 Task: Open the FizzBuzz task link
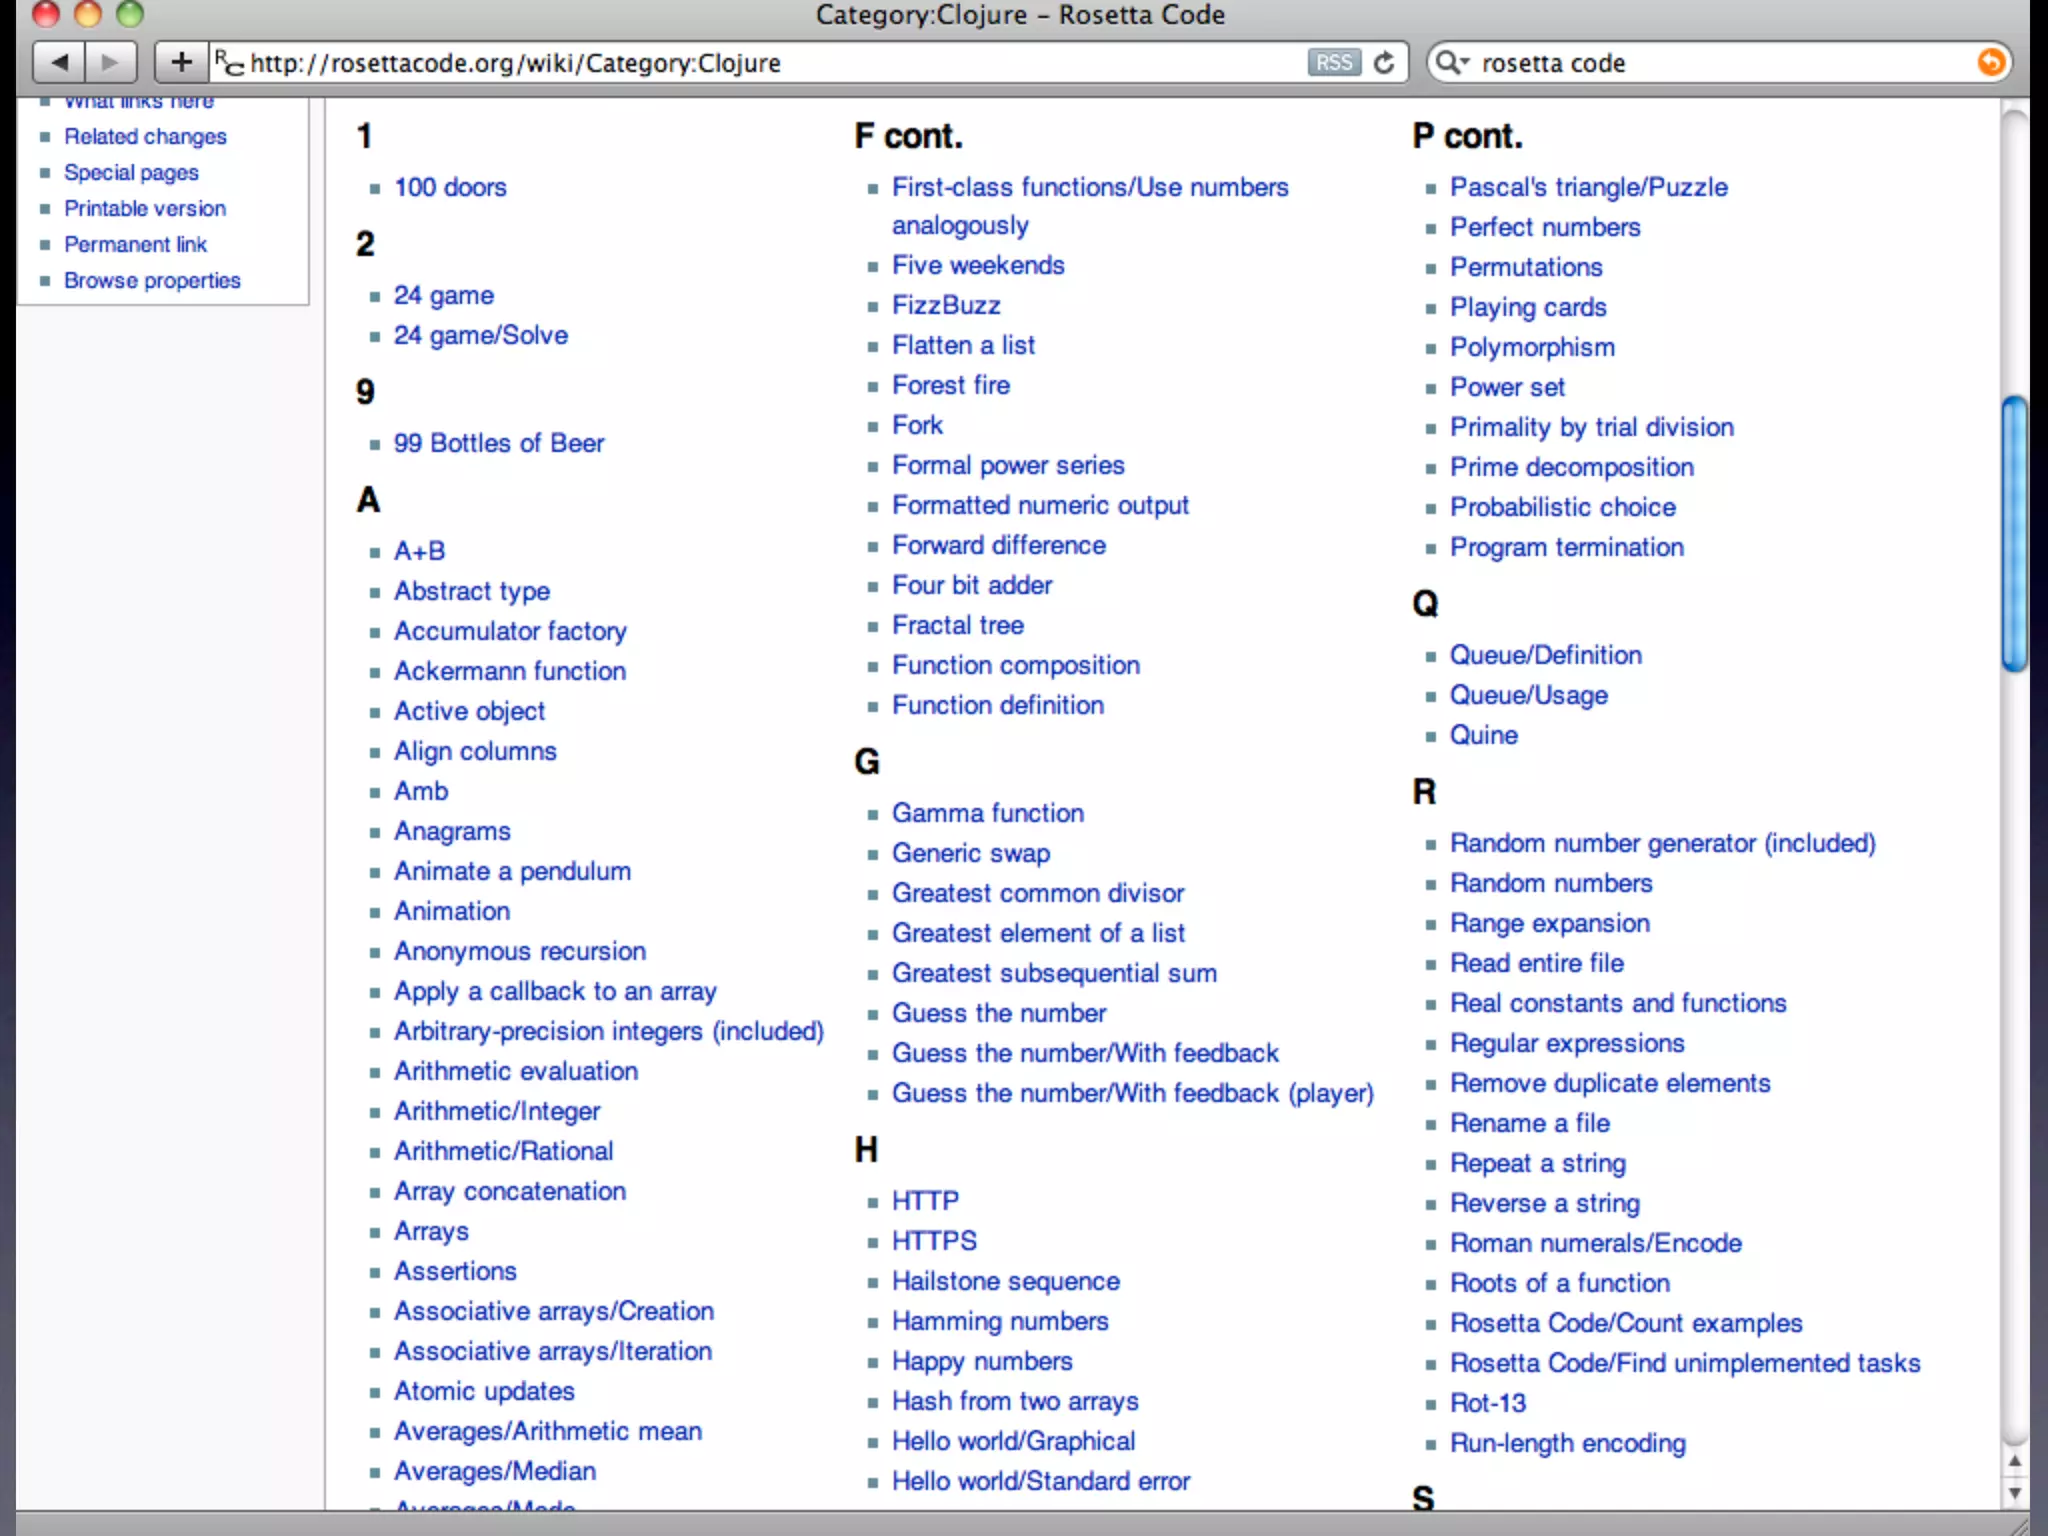(x=945, y=305)
